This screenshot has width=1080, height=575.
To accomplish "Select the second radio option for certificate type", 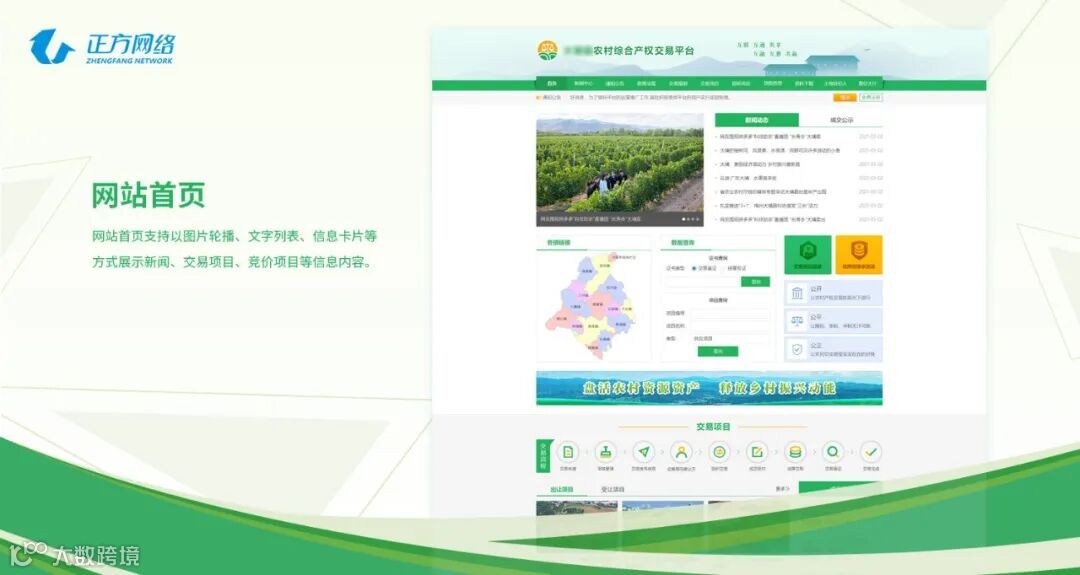I will [x=723, y=268].
